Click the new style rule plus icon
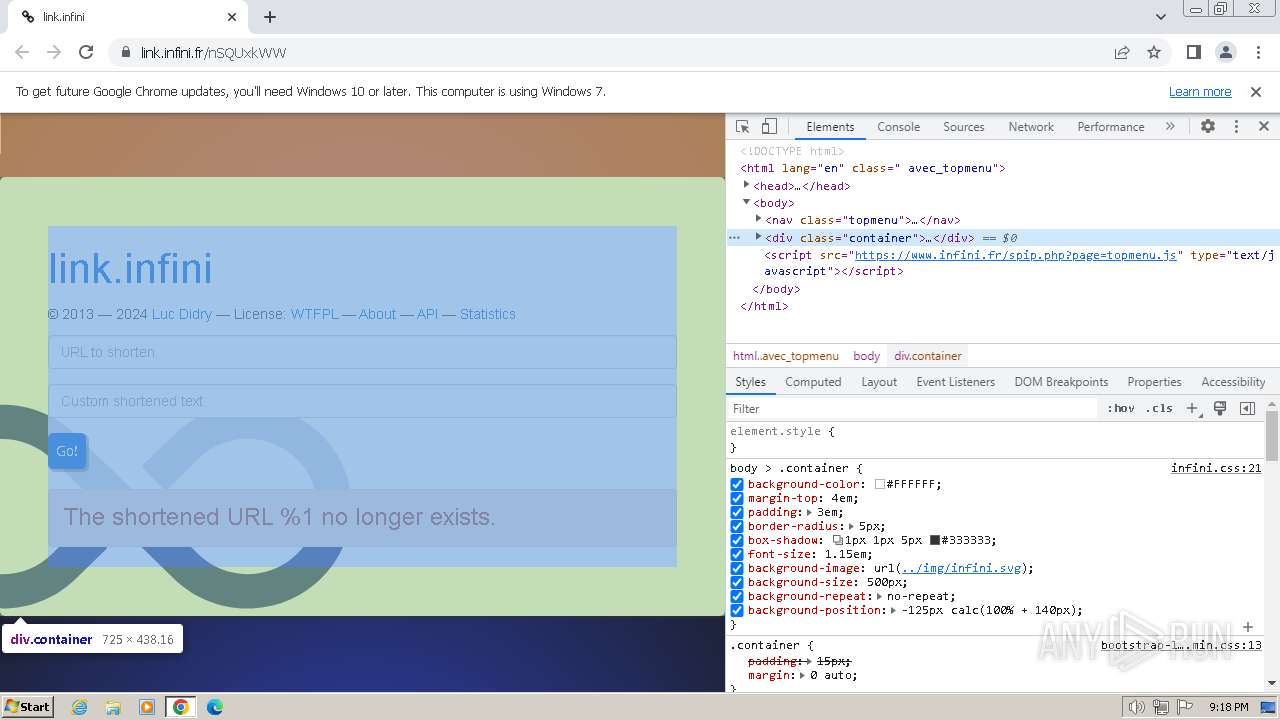Viewport: 1280px width, 720px height. tap(1193, 408)
